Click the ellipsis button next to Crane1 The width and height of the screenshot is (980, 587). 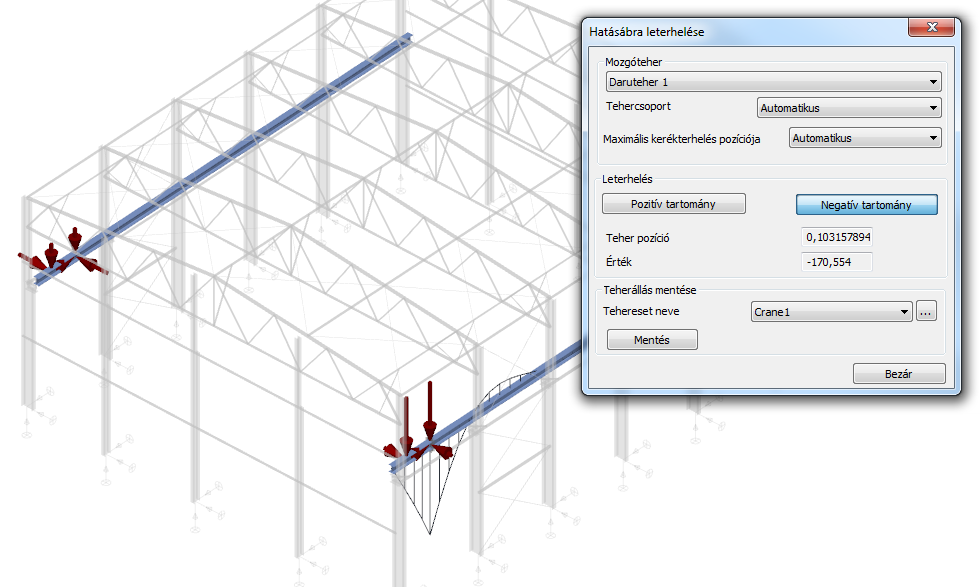click(x=926, y=311)
